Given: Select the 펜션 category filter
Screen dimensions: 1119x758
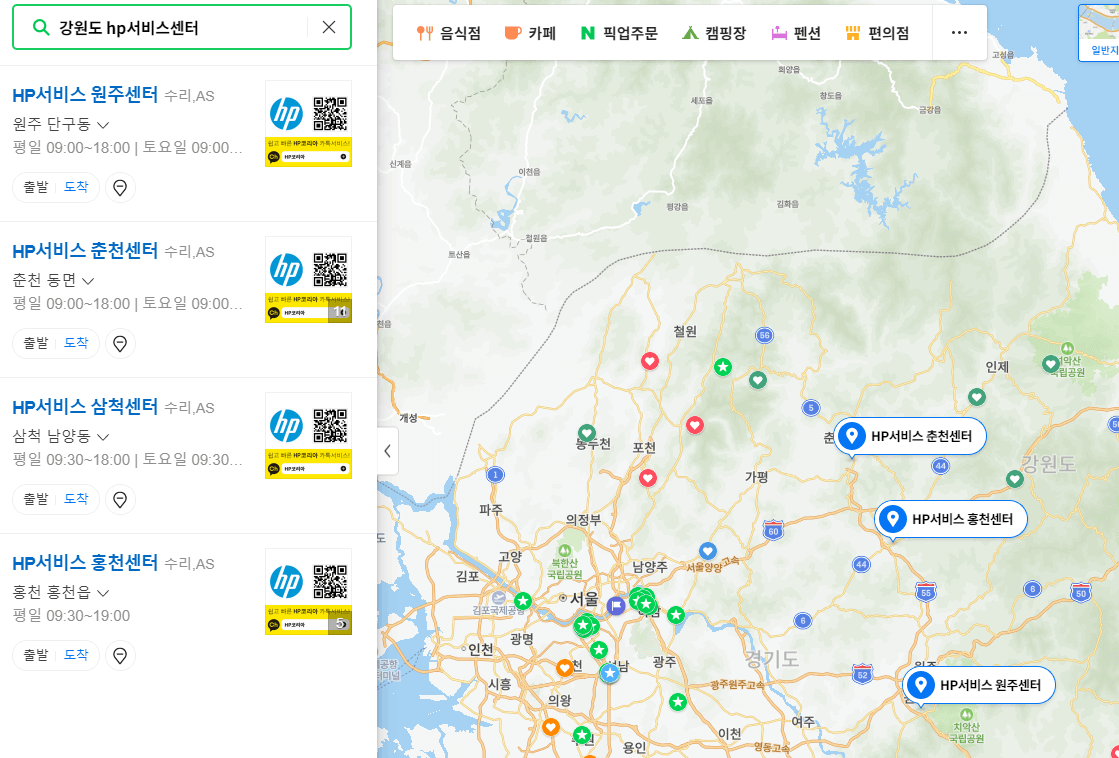Looking at the screenshot, I should [796, 33].
